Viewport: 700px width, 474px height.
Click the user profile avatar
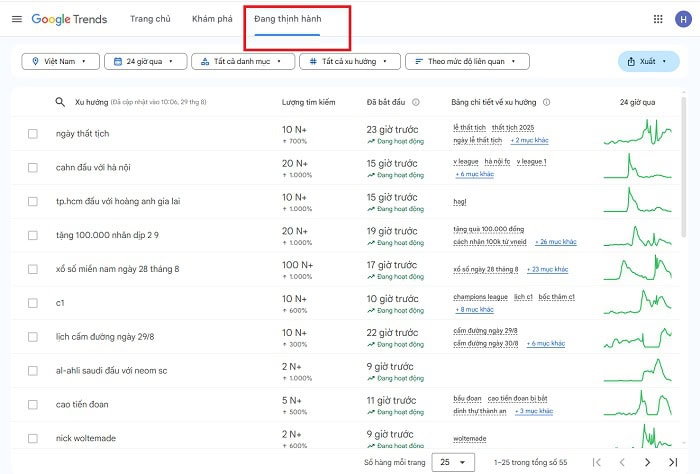(682, 19)
